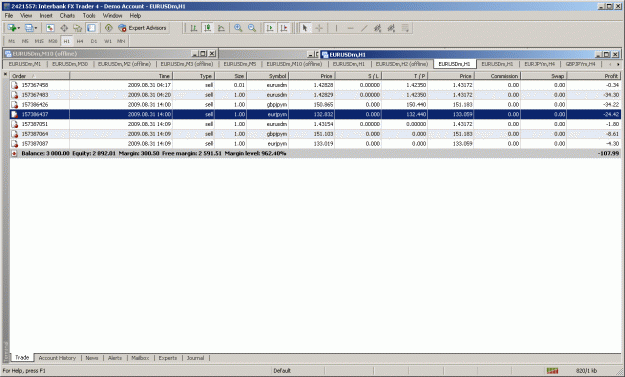Viewport: 625px width, 377px height.
Task: Click the New Order icon
Action: tap(108, 28)
